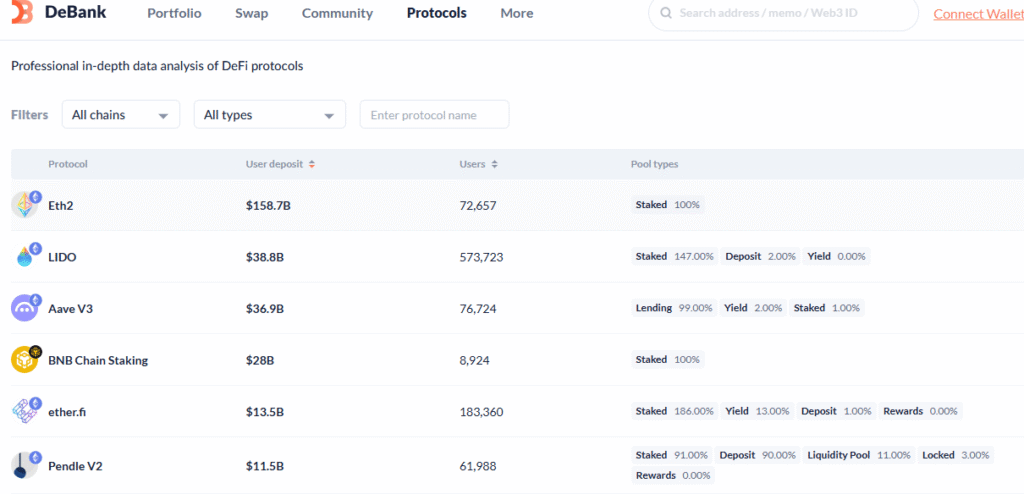Open the All chains dropdown
The image size is (1024, 494).
point(121,114)
